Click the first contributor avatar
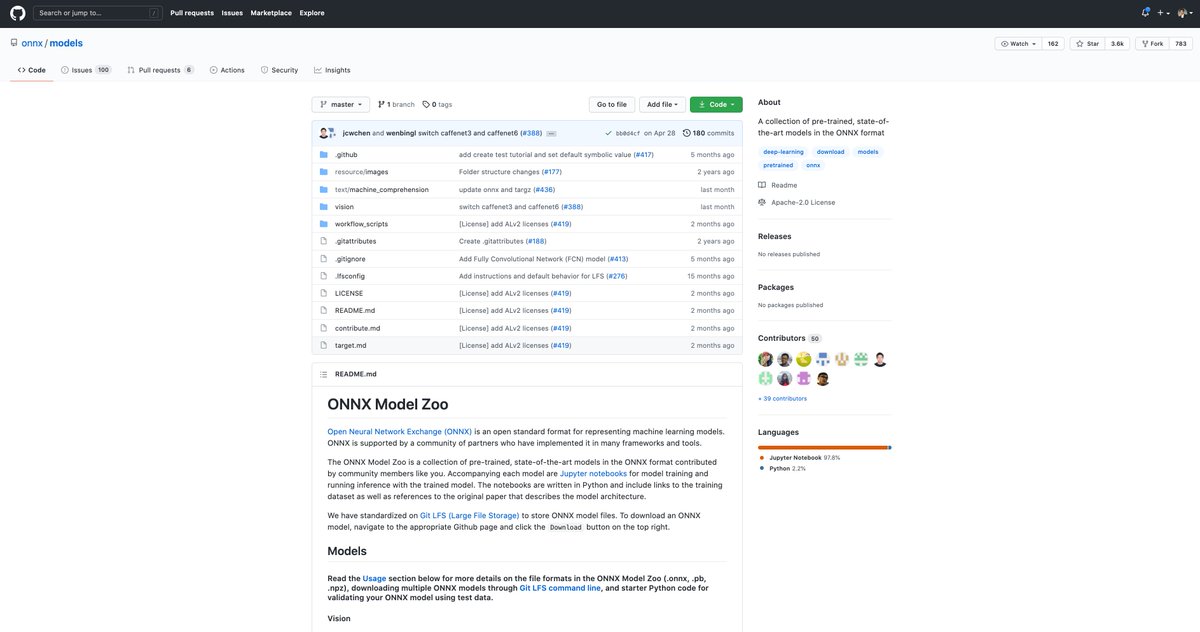 [766, 359]
